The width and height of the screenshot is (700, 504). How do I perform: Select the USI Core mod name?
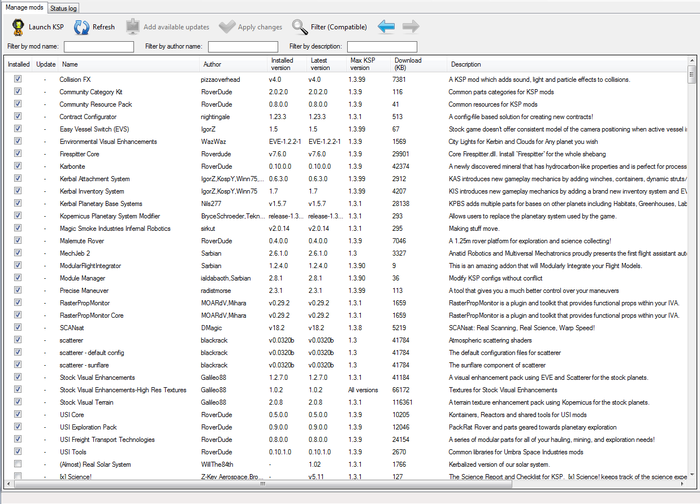click(x=71, y=415)
